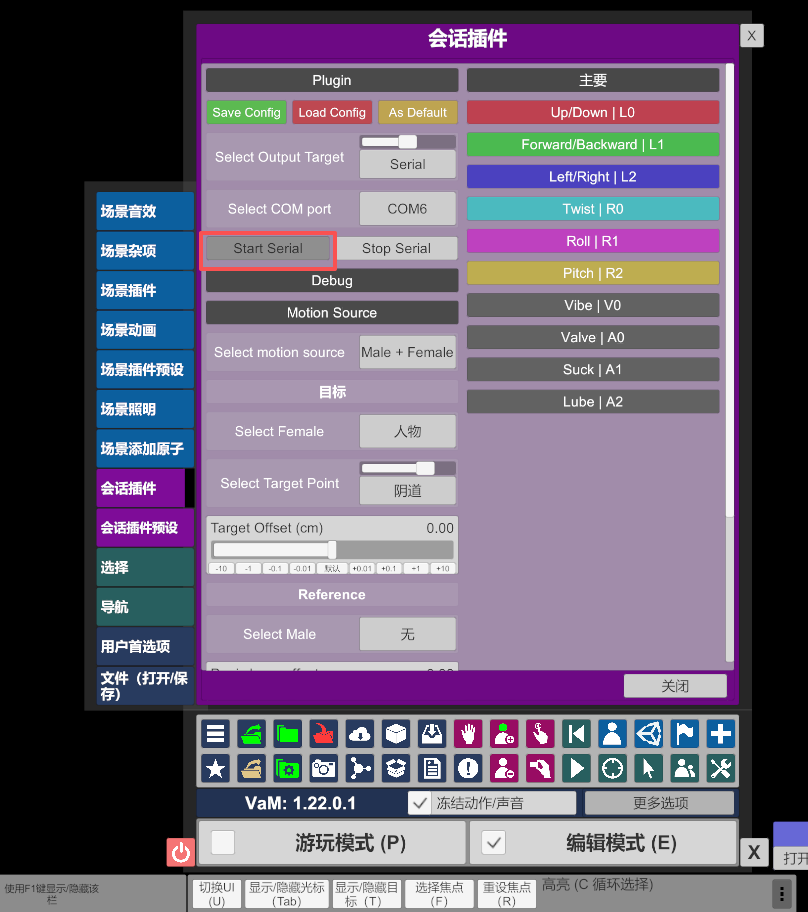Viewport: 808px width, 912px height.
Task: Click the white cube icon
Action: (x=396, y=733)
